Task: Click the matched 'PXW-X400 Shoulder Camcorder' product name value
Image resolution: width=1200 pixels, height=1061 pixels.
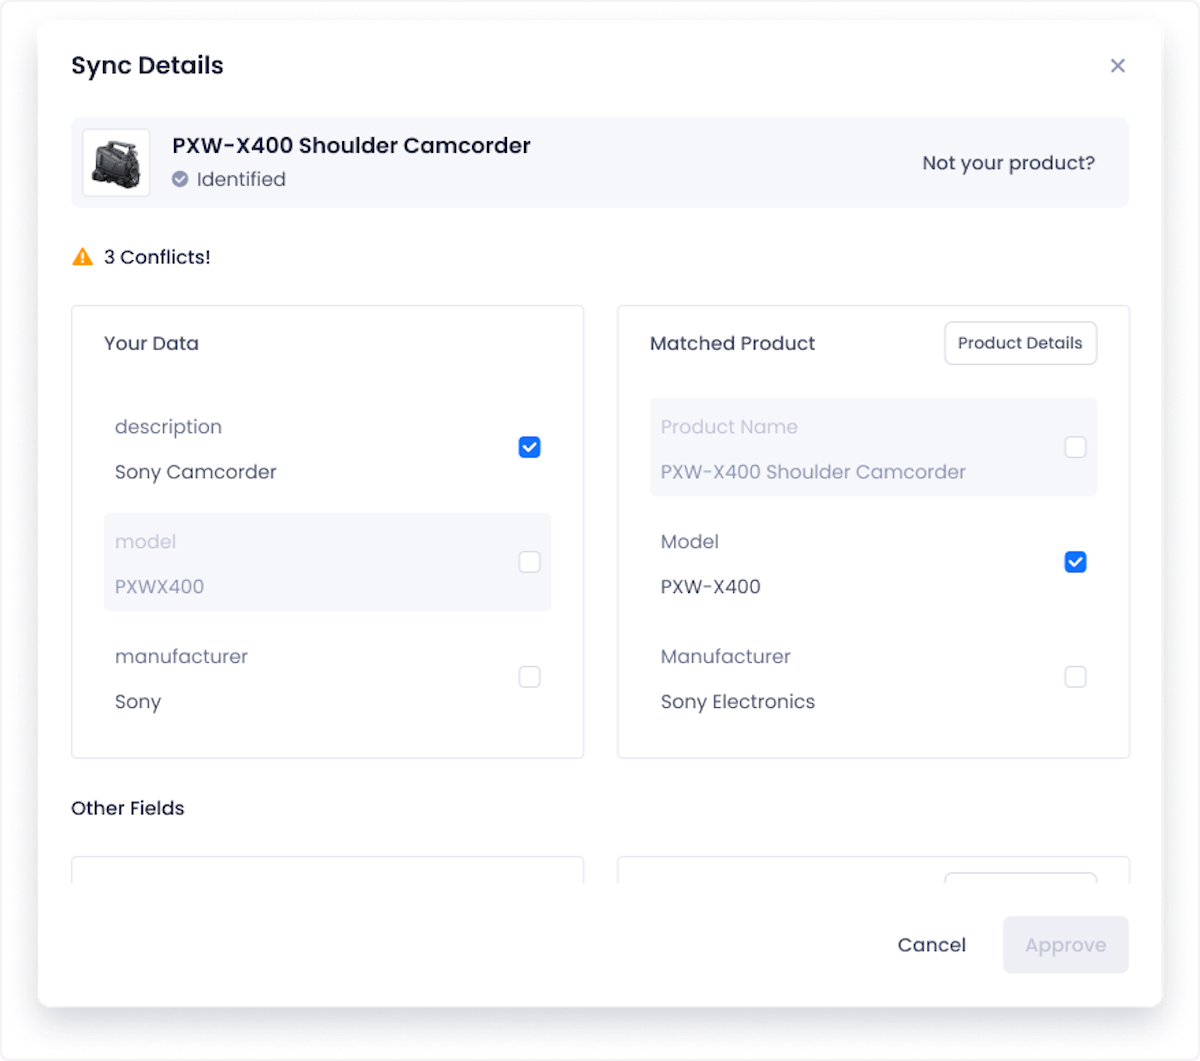Action: click(x=813, y=472)
